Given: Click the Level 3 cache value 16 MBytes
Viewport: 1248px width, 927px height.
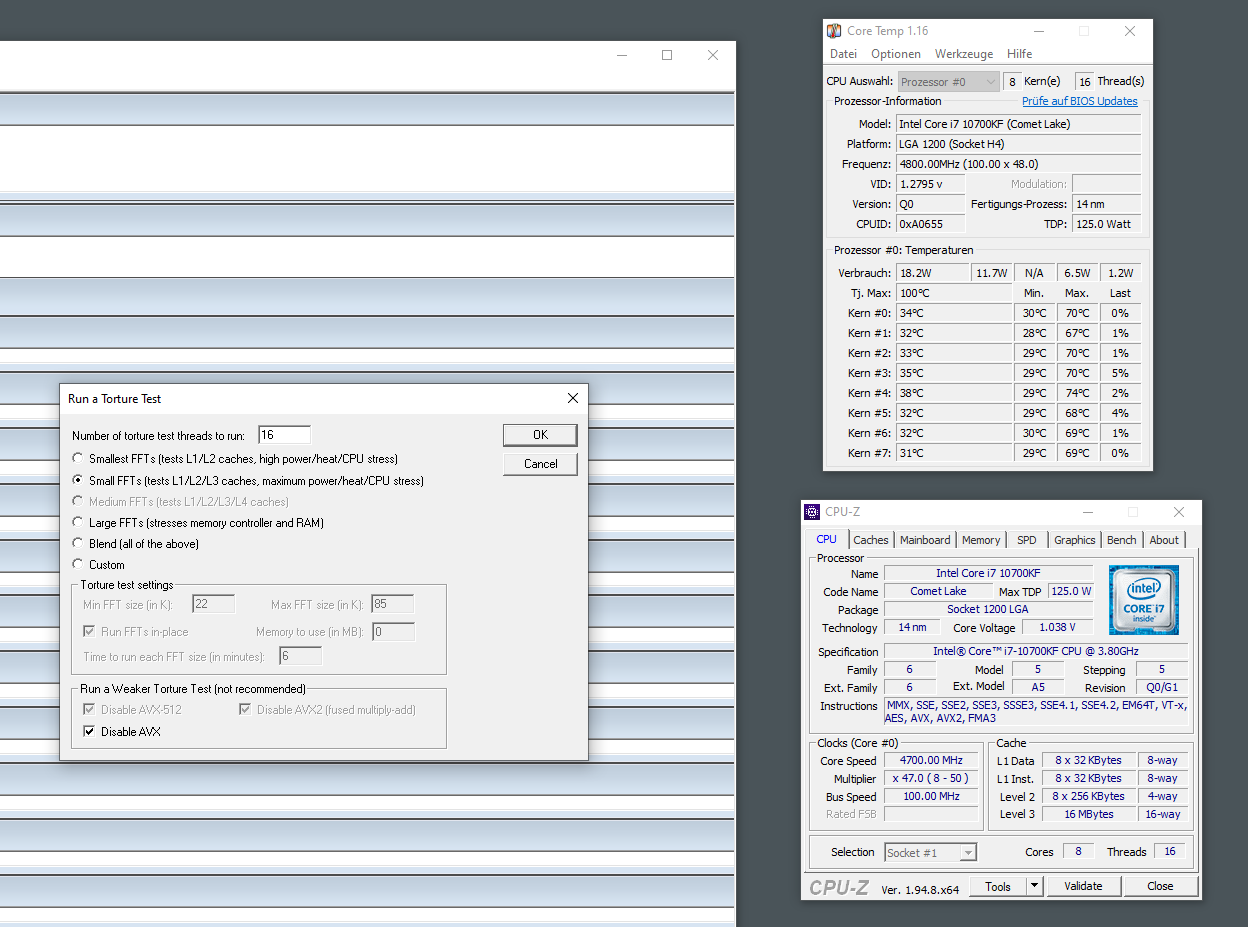Looking at the screenshot, I should [1089, 814].
